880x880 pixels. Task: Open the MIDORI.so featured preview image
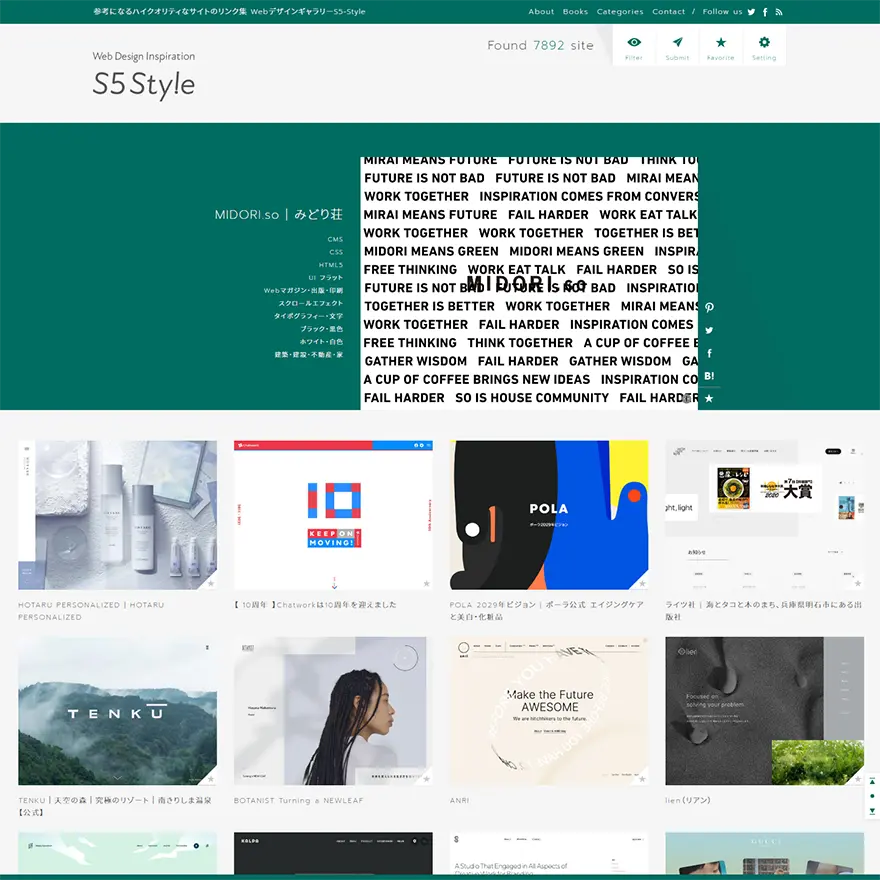[529, 283]
